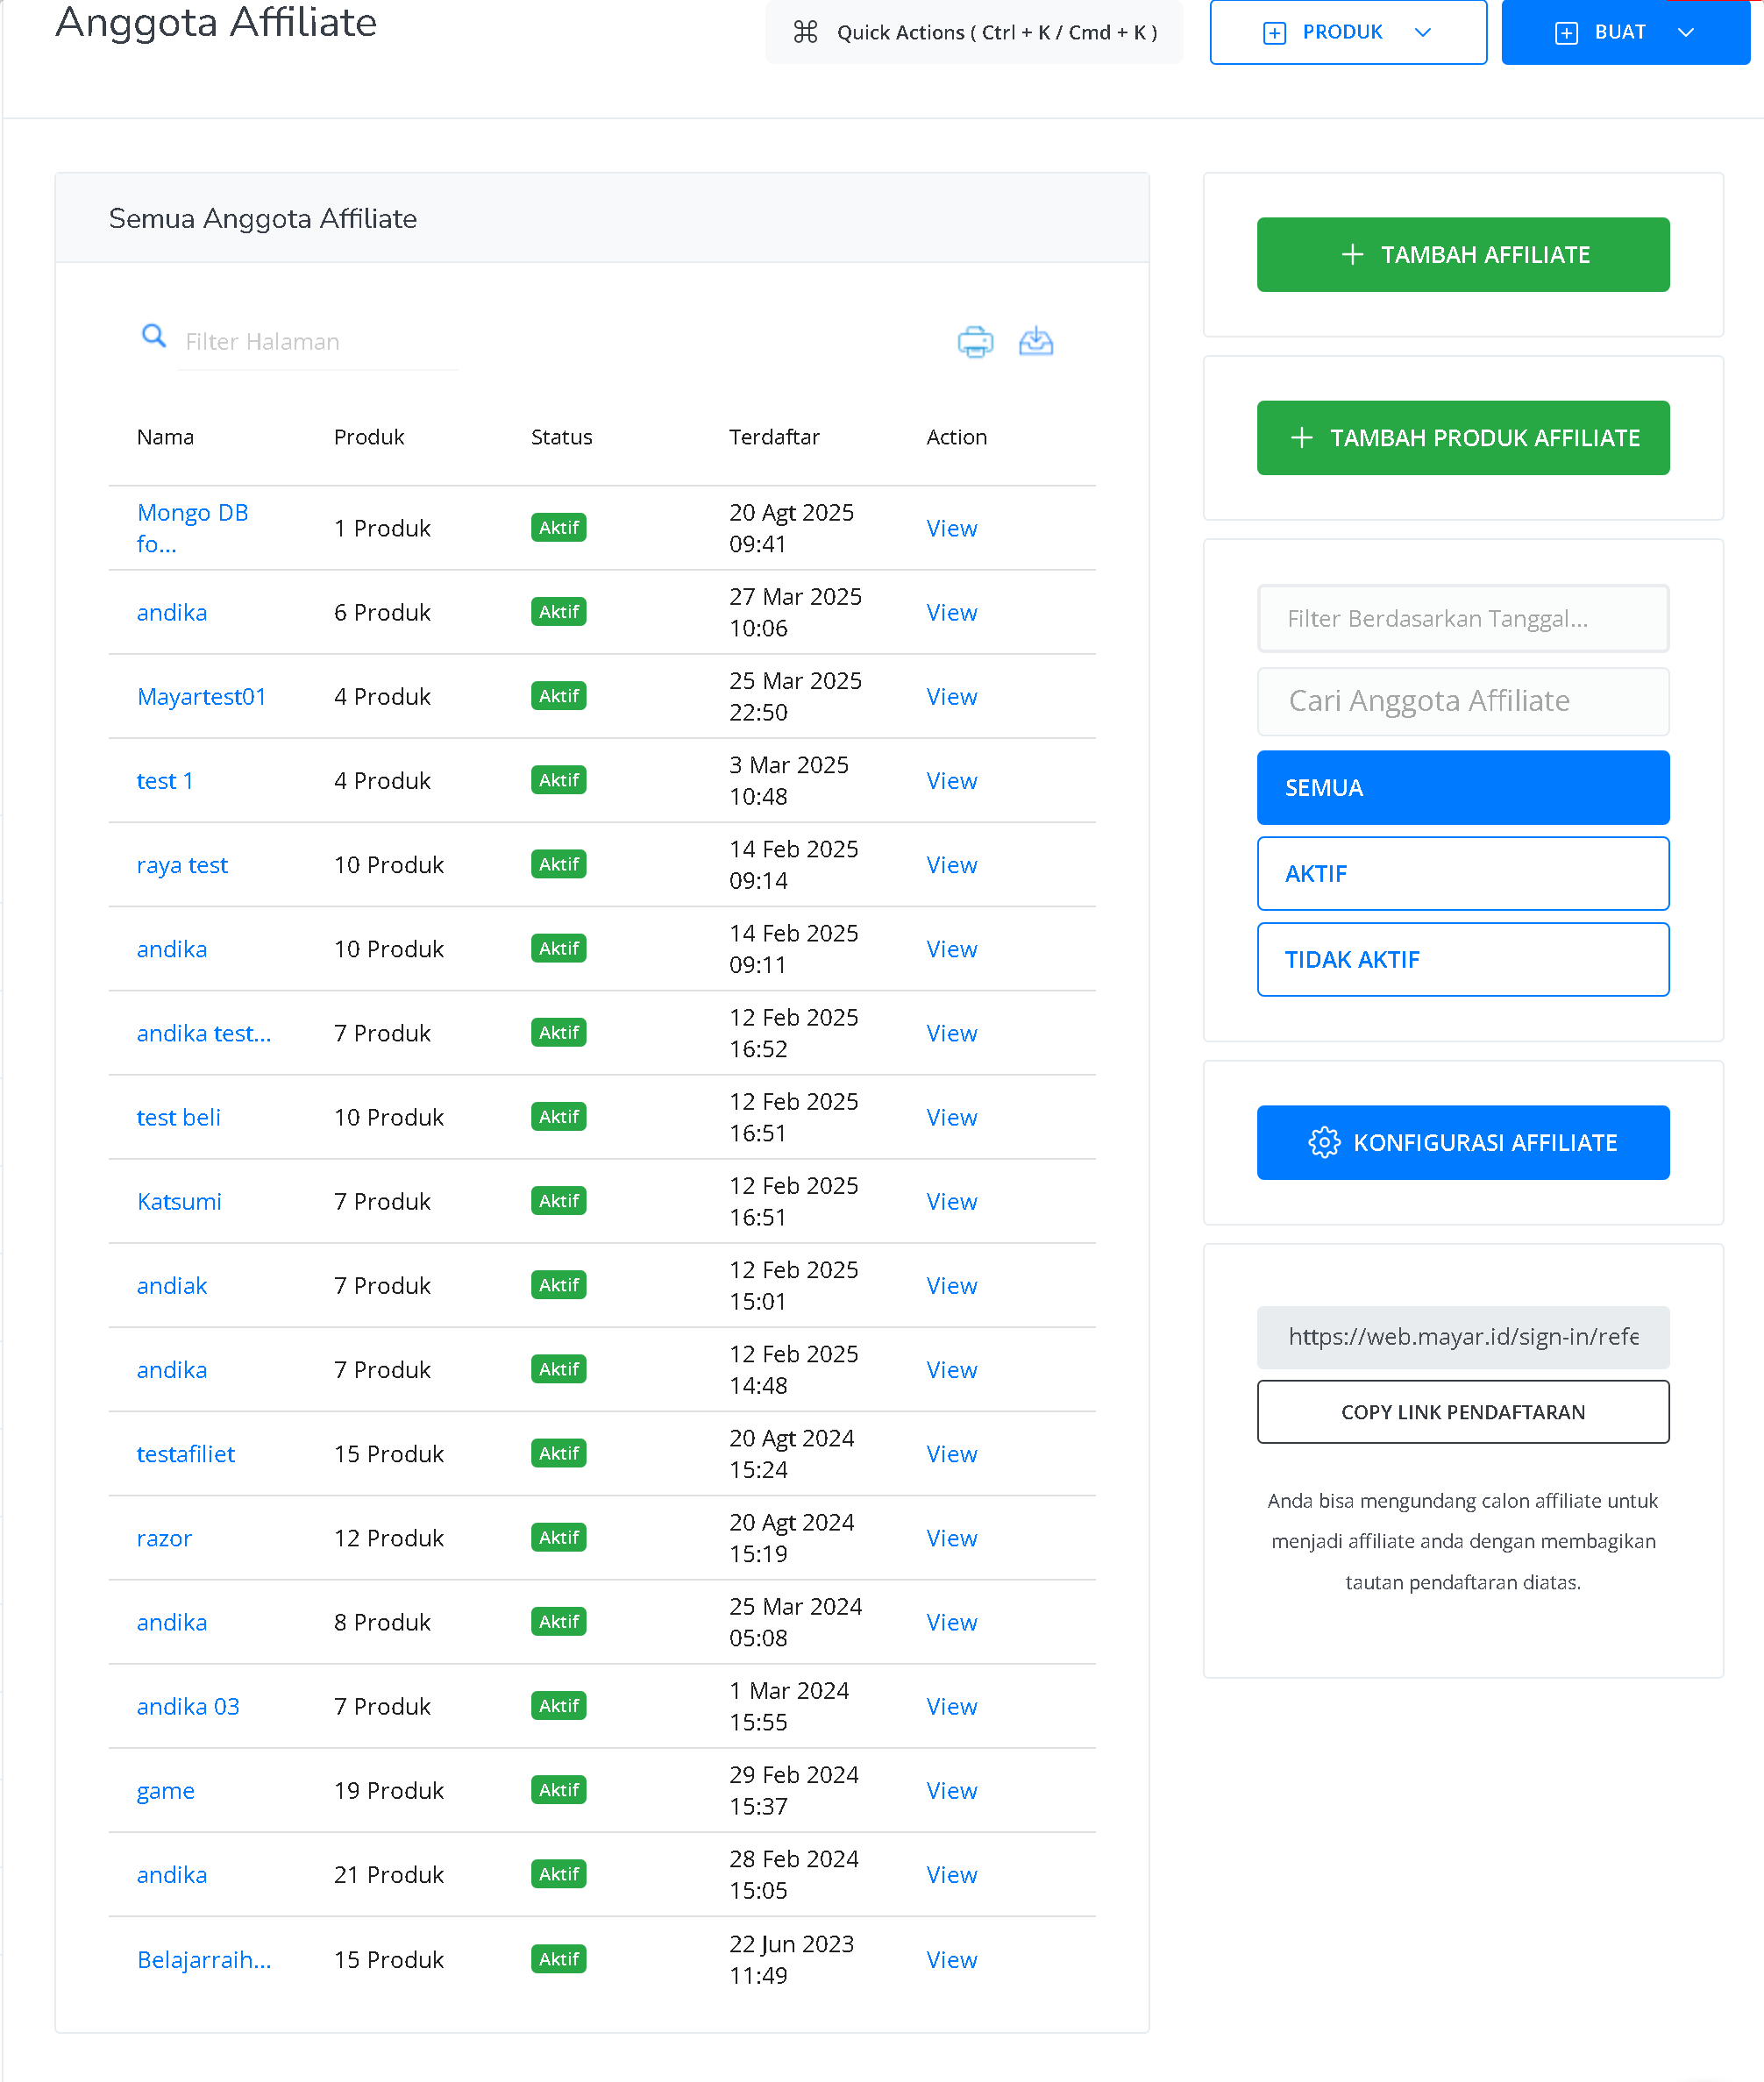
Task: Open test 1 affiliate profile
Action: click(x=164, y=781)
